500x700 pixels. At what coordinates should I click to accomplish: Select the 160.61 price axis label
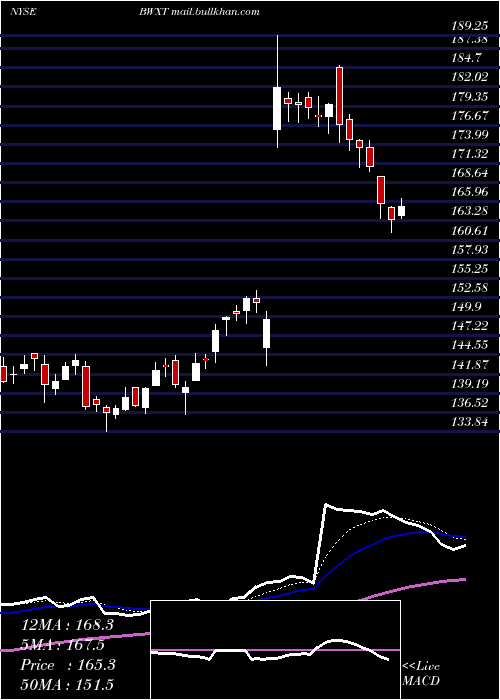pyautogui.click(x=470, y=231)
